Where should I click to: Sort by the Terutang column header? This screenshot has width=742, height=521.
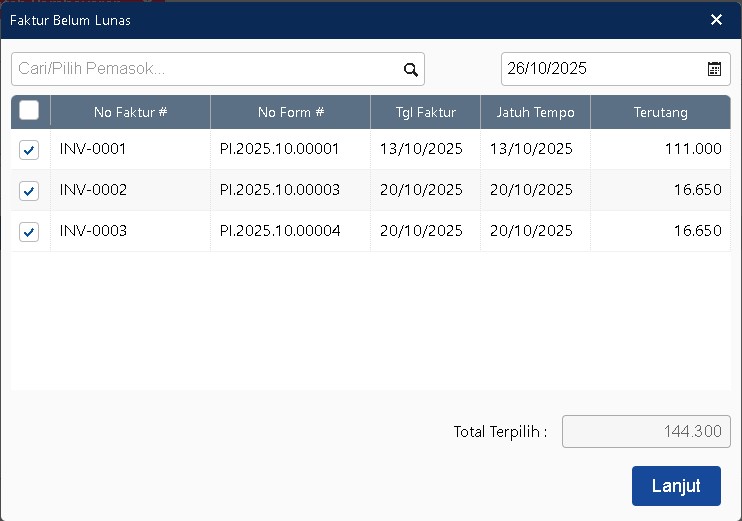[x=660, y=112]
